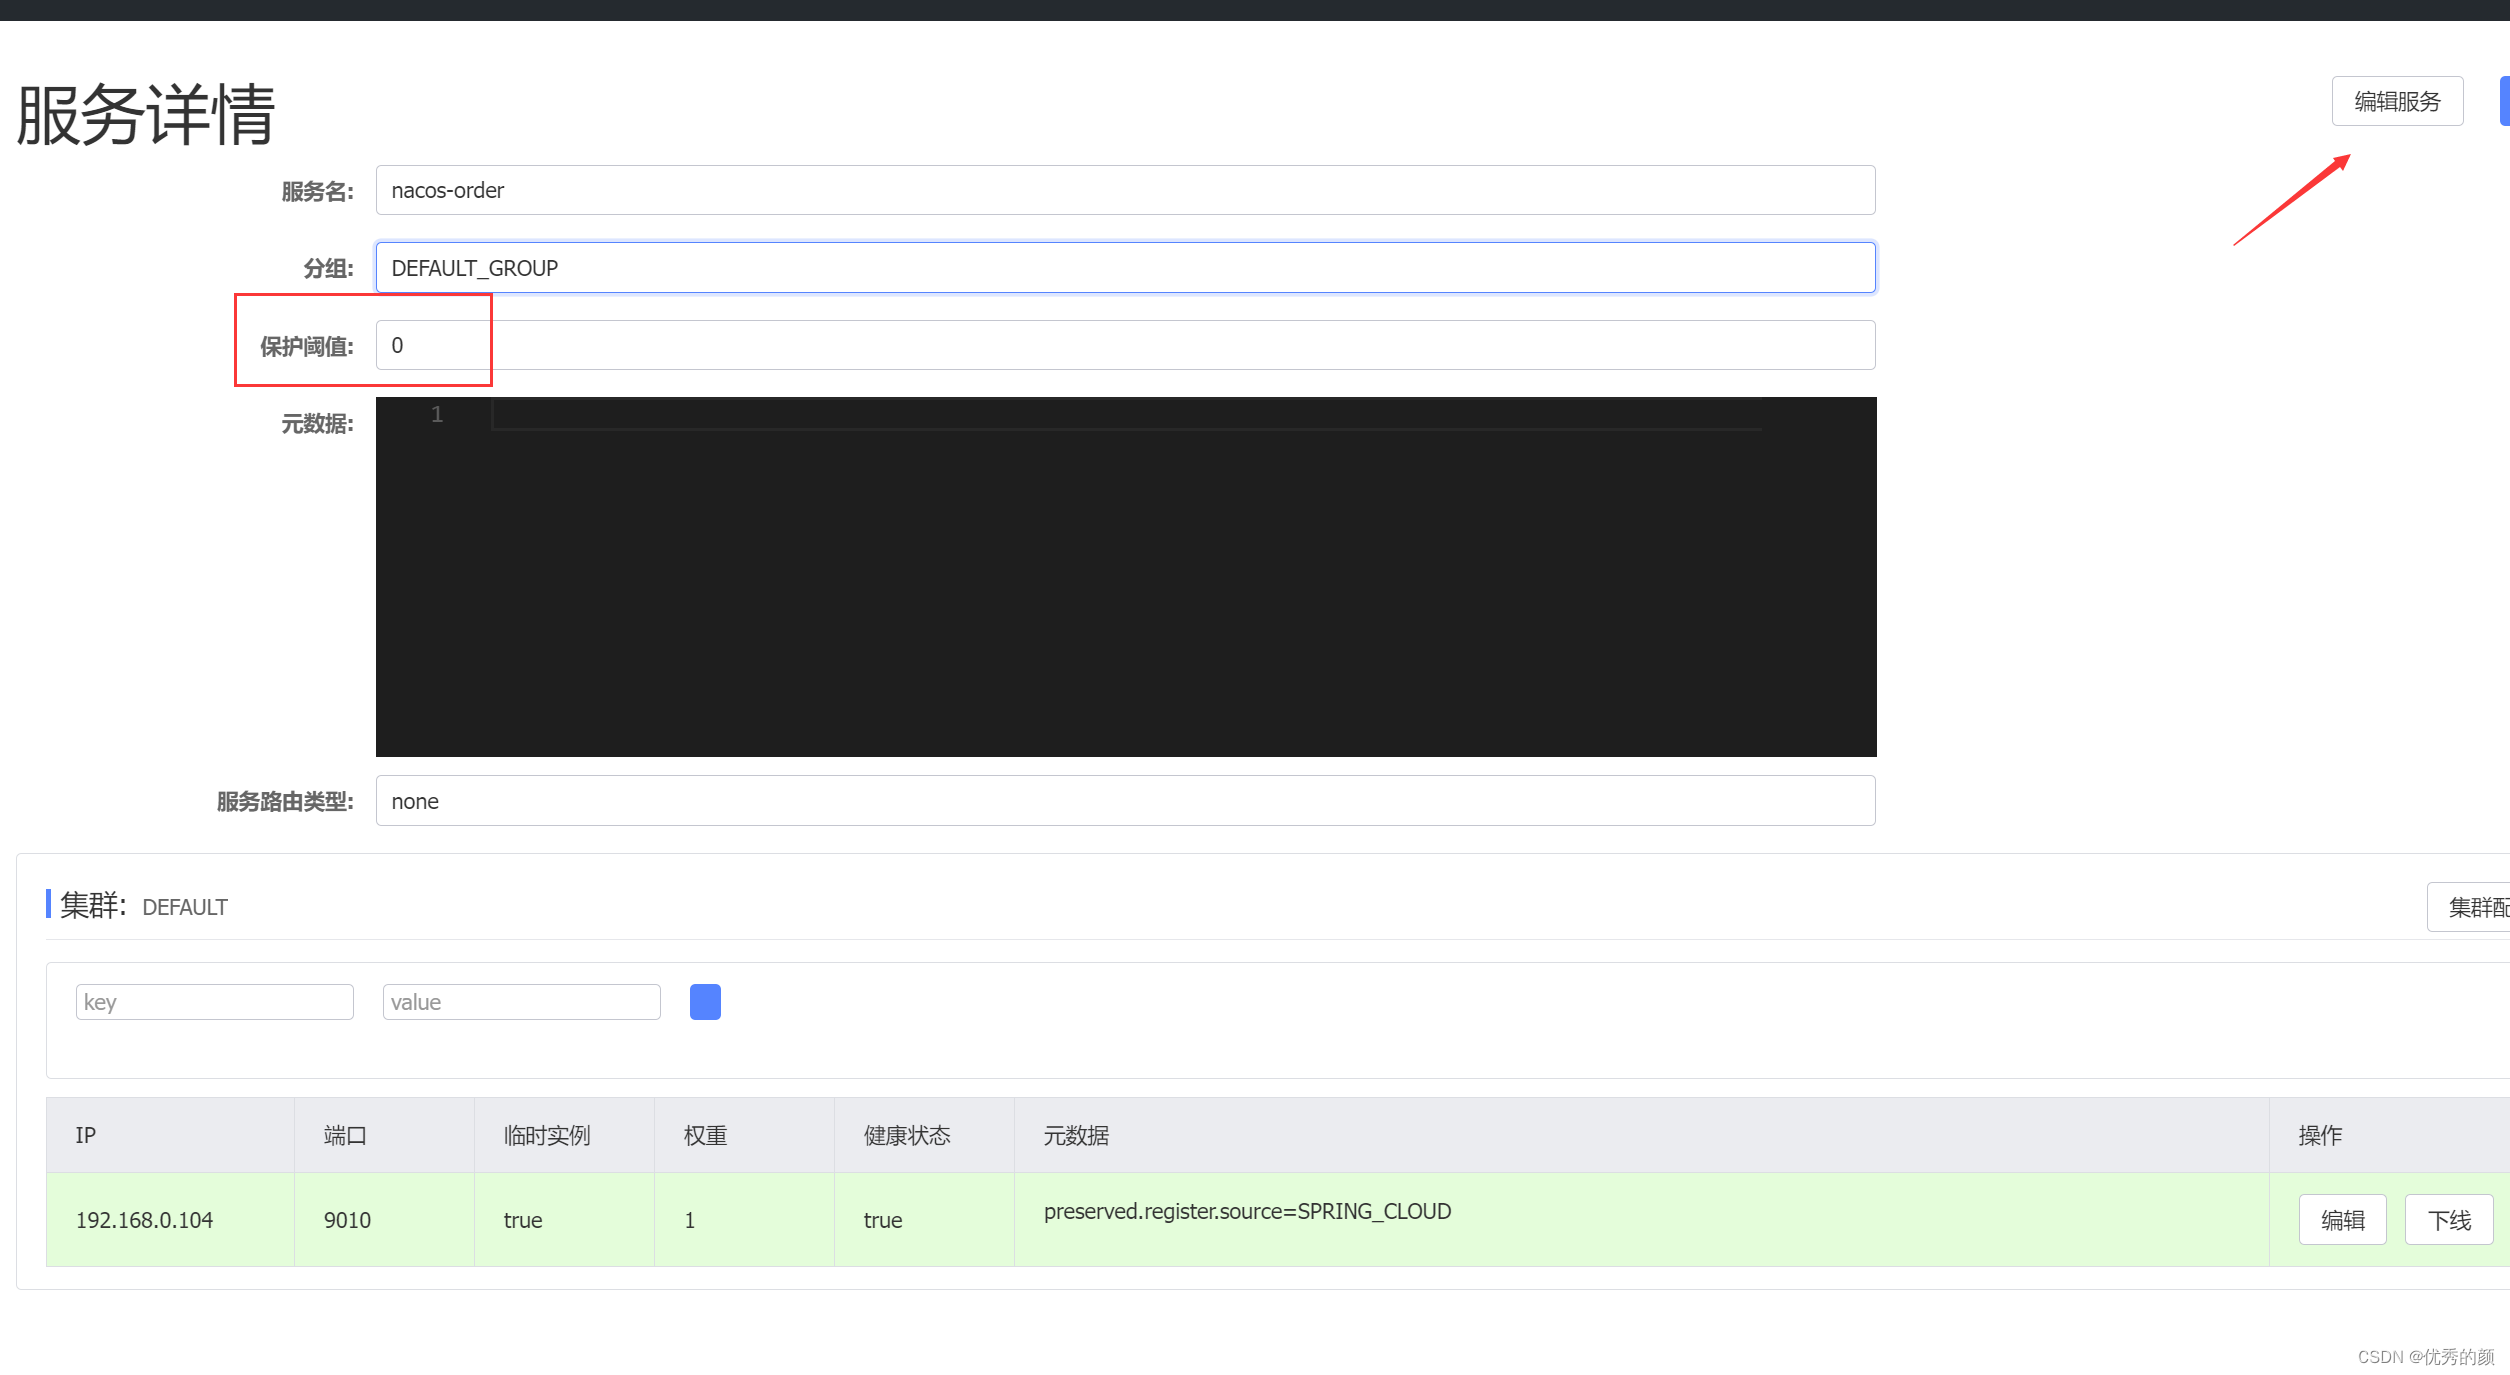Screen dimensions: 2510x1375
Task: Click the 权重 column header
Action: [x=705, y=1135]
